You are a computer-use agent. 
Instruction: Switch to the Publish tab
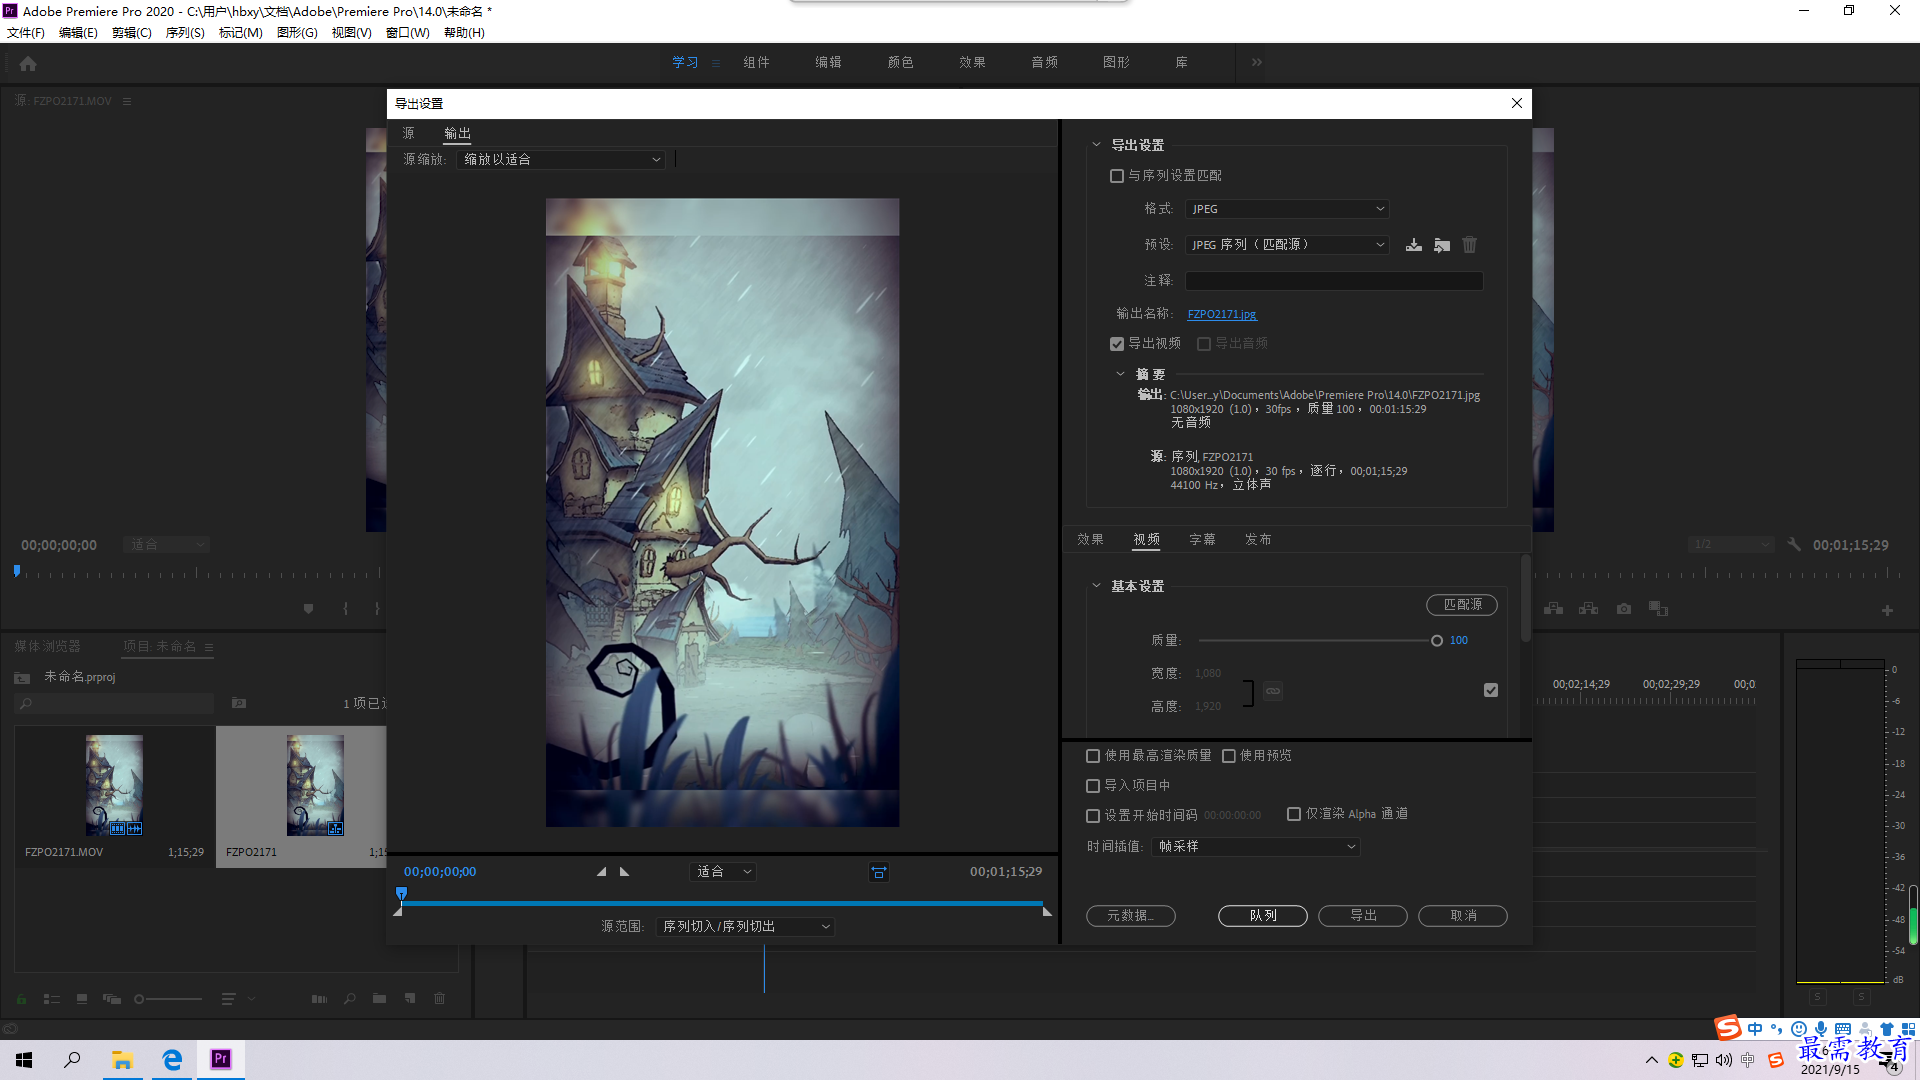click(1258, 539)
